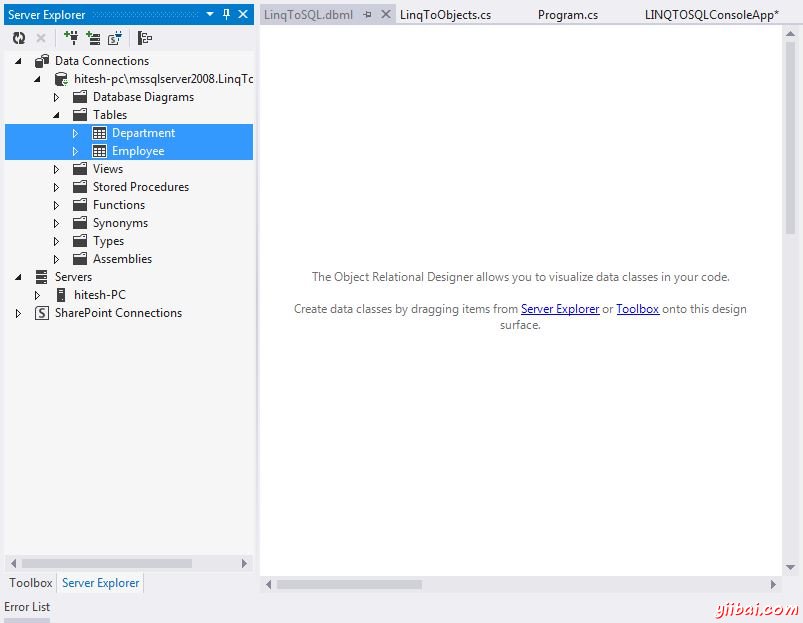Viewport: 803px width, 623px height.
Task: Open the LinqToObjects.cs tab
Action: [x=445, y=15]
